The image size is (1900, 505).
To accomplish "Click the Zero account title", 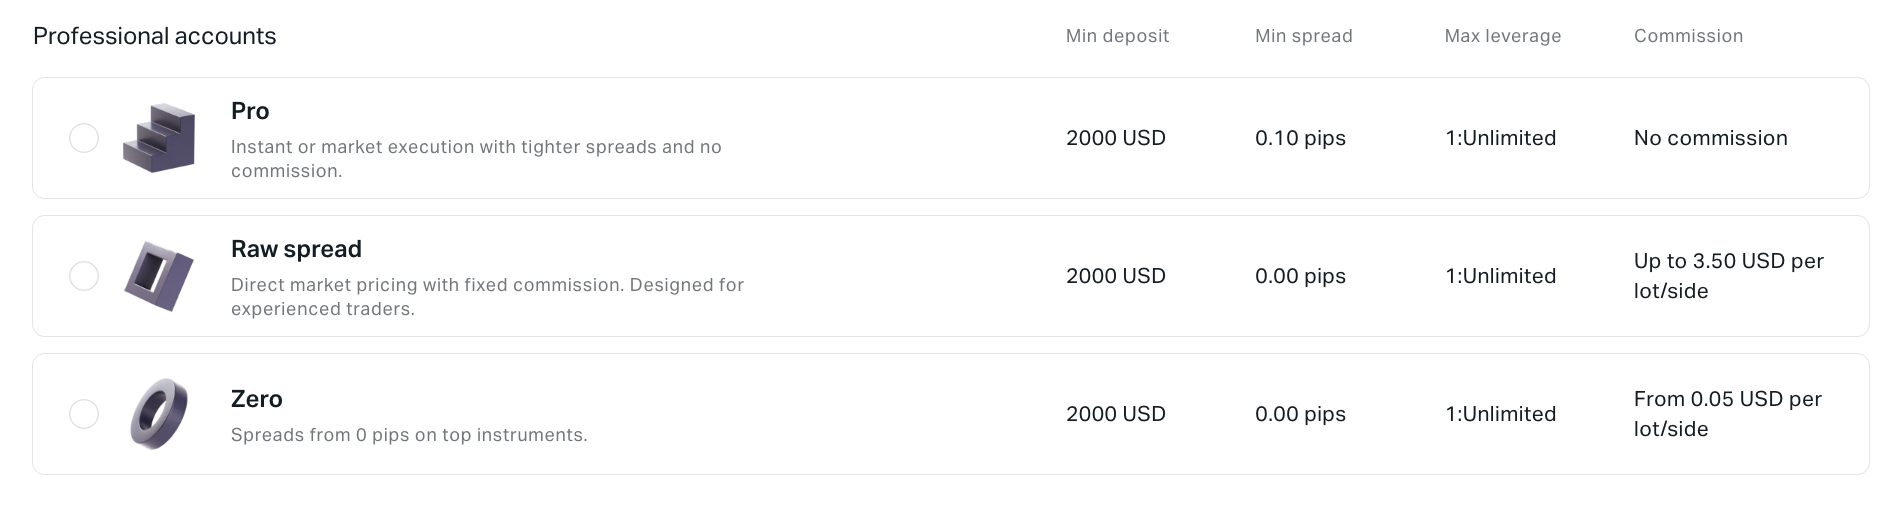I will [257, 399].
